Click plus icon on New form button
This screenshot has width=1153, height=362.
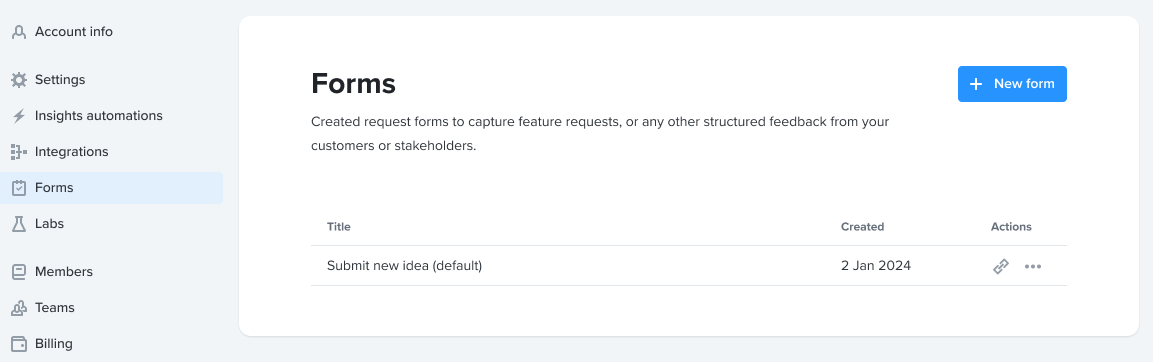pos(976,84)
